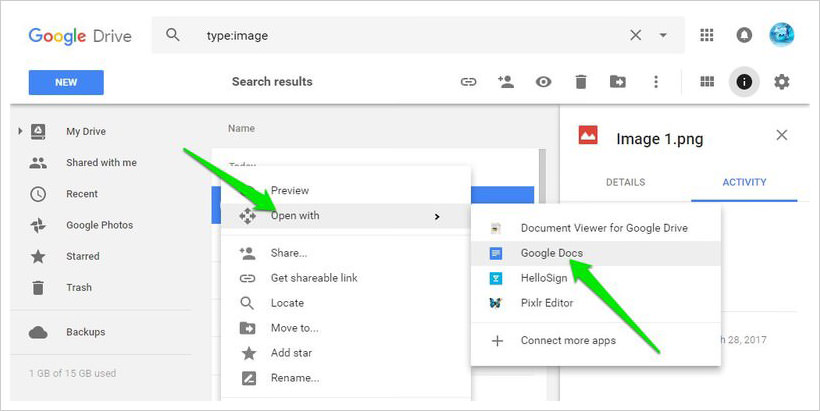Viewport: 820px width, 411px height.
Task: Click the move-to folder toolbar icon
Action: coord(618,82)
